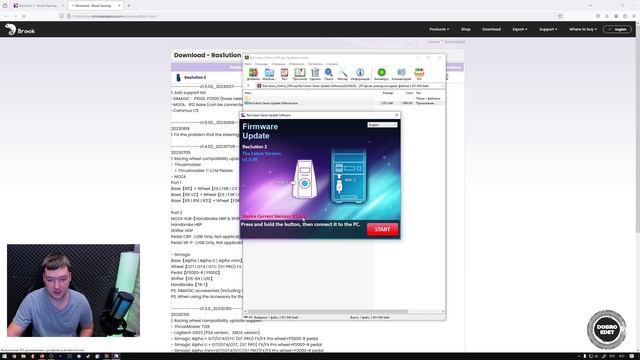Open Support dropdown in Brook header
This screenshot has height=360, width=640.
(x=548, y=29)
